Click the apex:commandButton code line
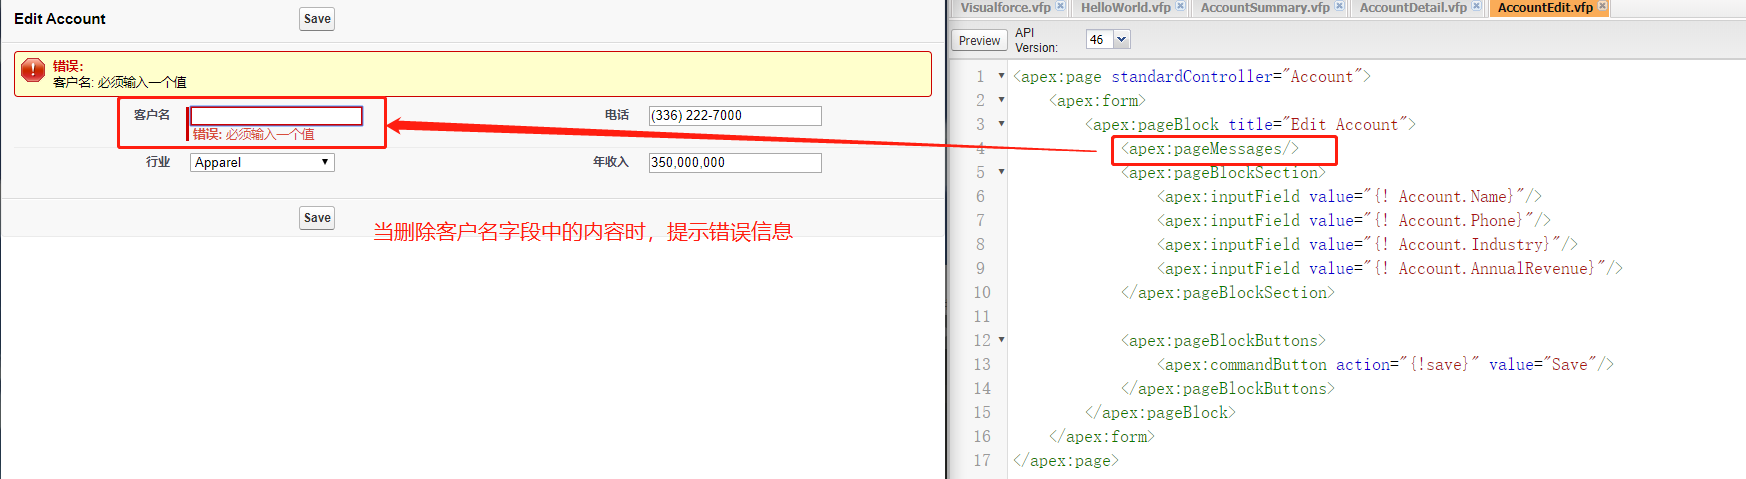Image resolution: width=1746 pixels, height=479 pixels. 1385,365
